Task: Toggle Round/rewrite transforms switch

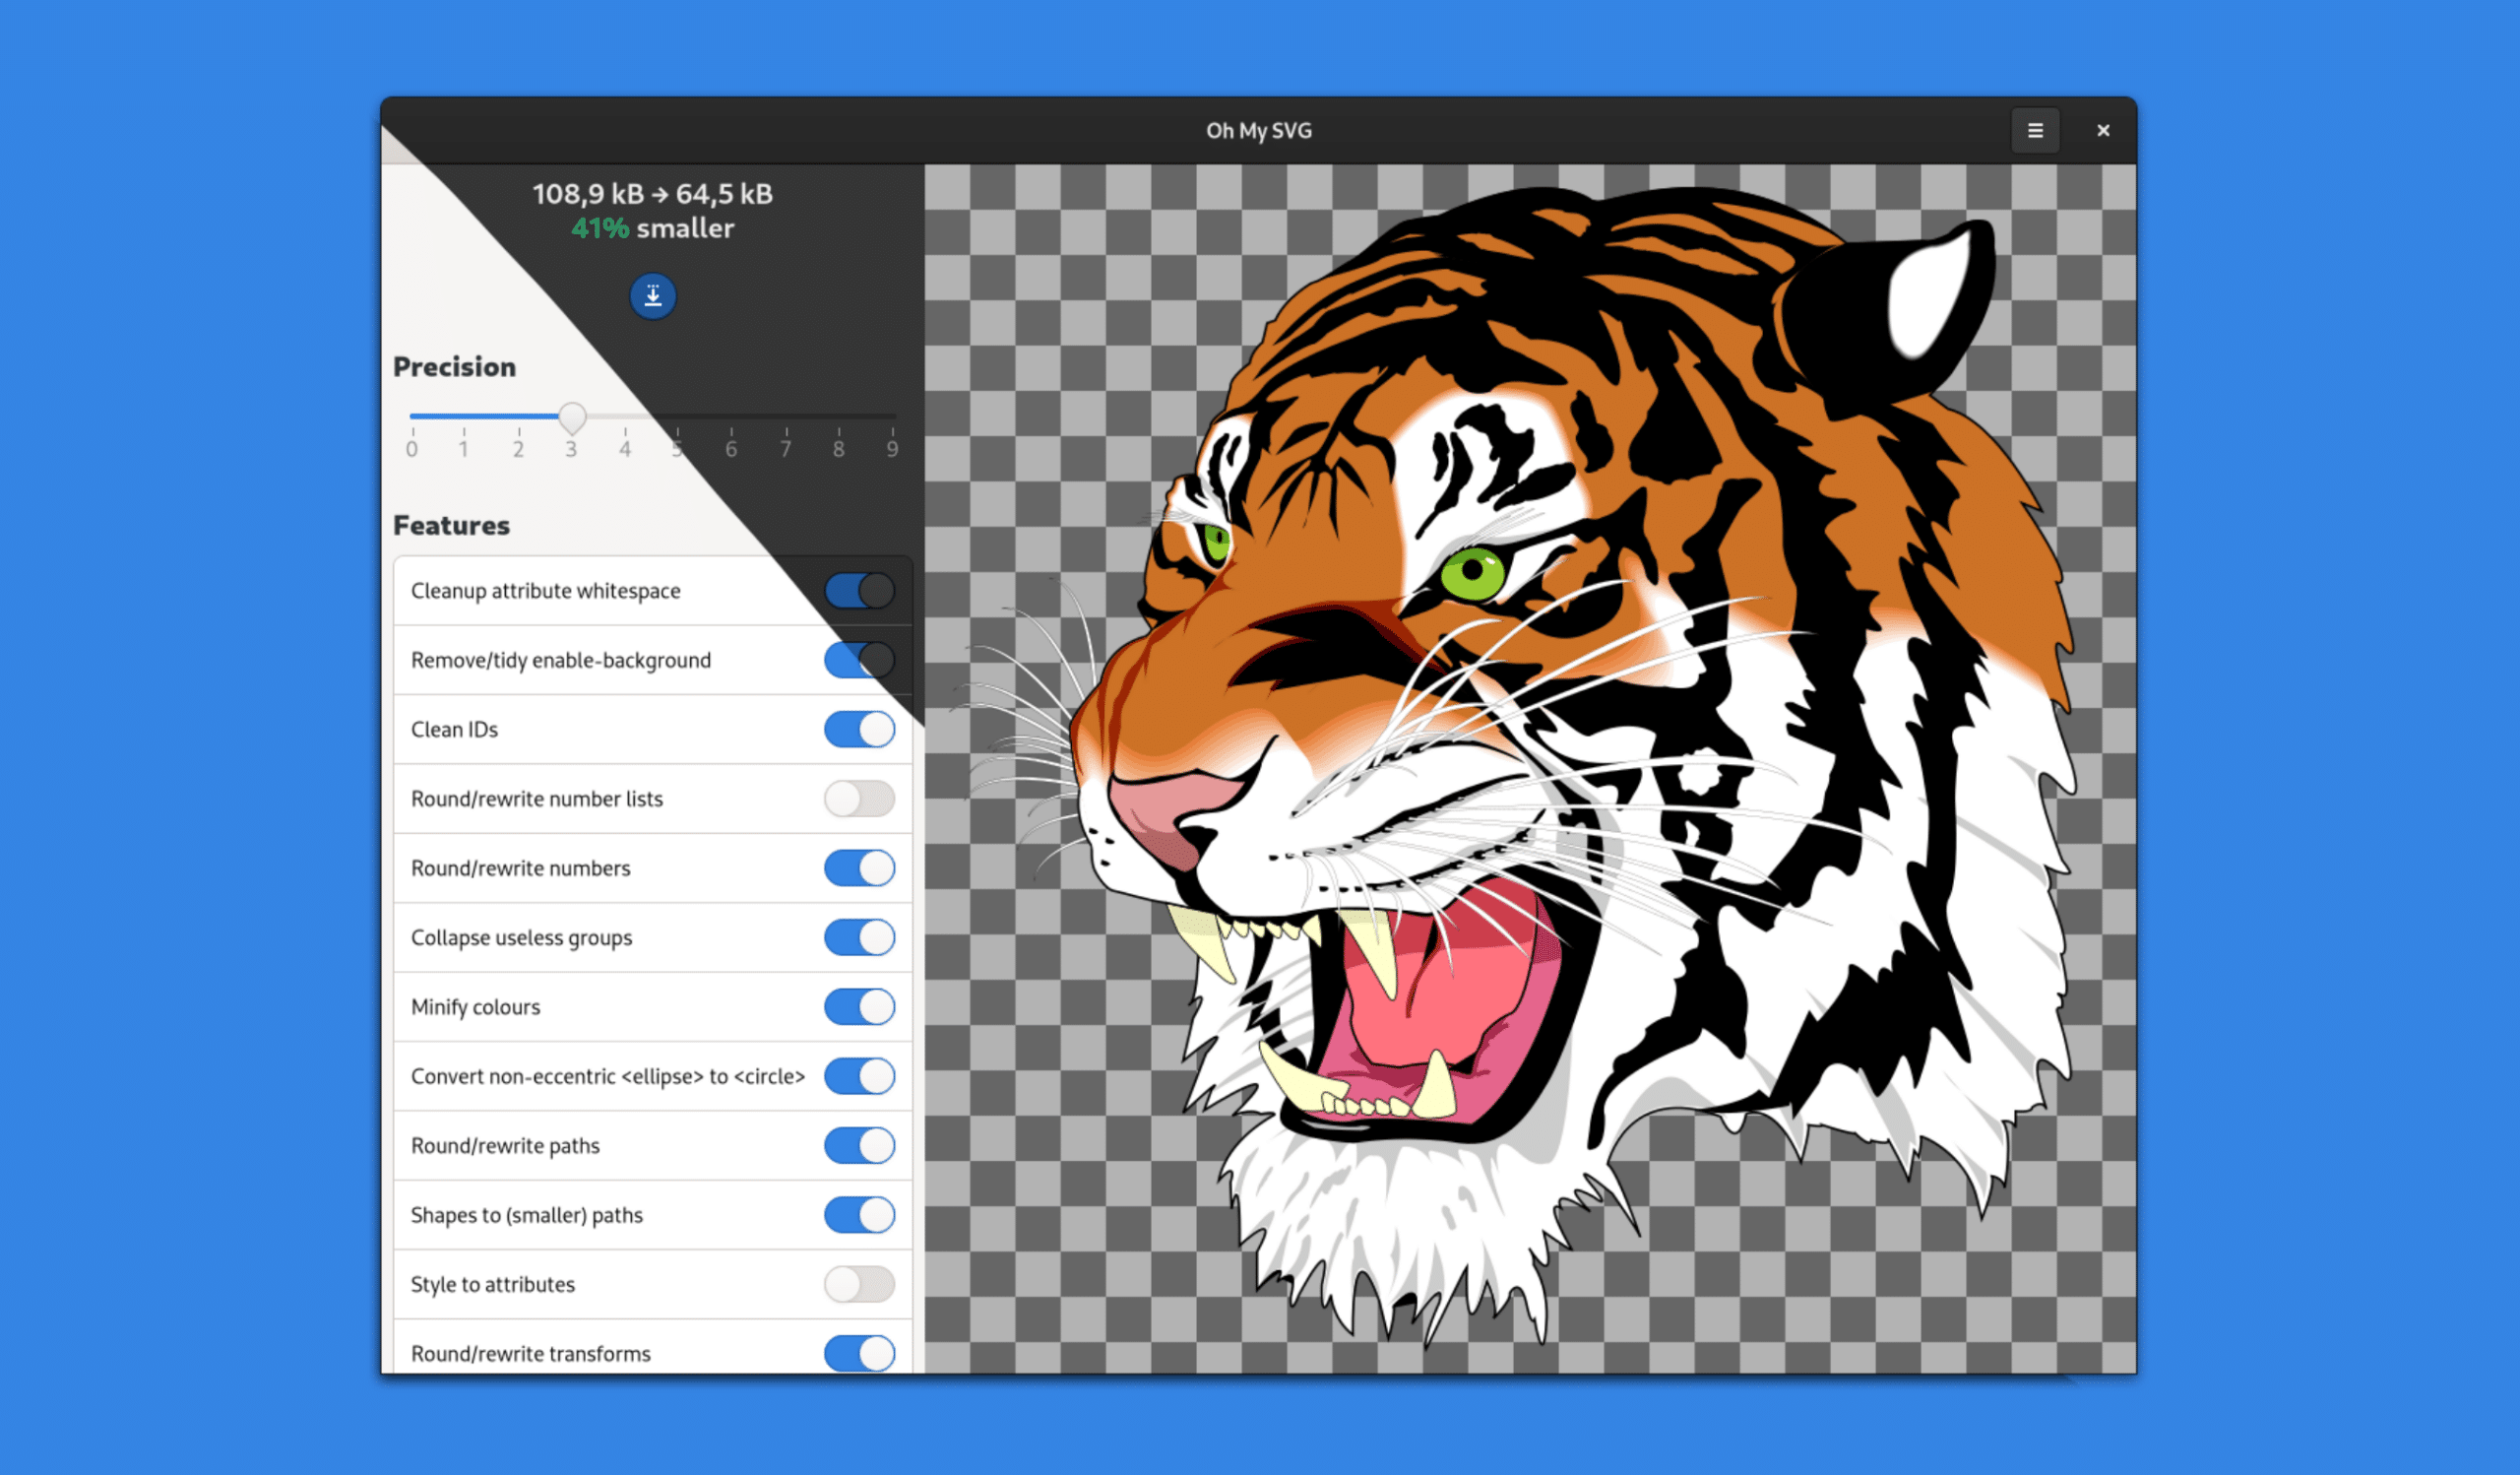Action: (859, 1353)
